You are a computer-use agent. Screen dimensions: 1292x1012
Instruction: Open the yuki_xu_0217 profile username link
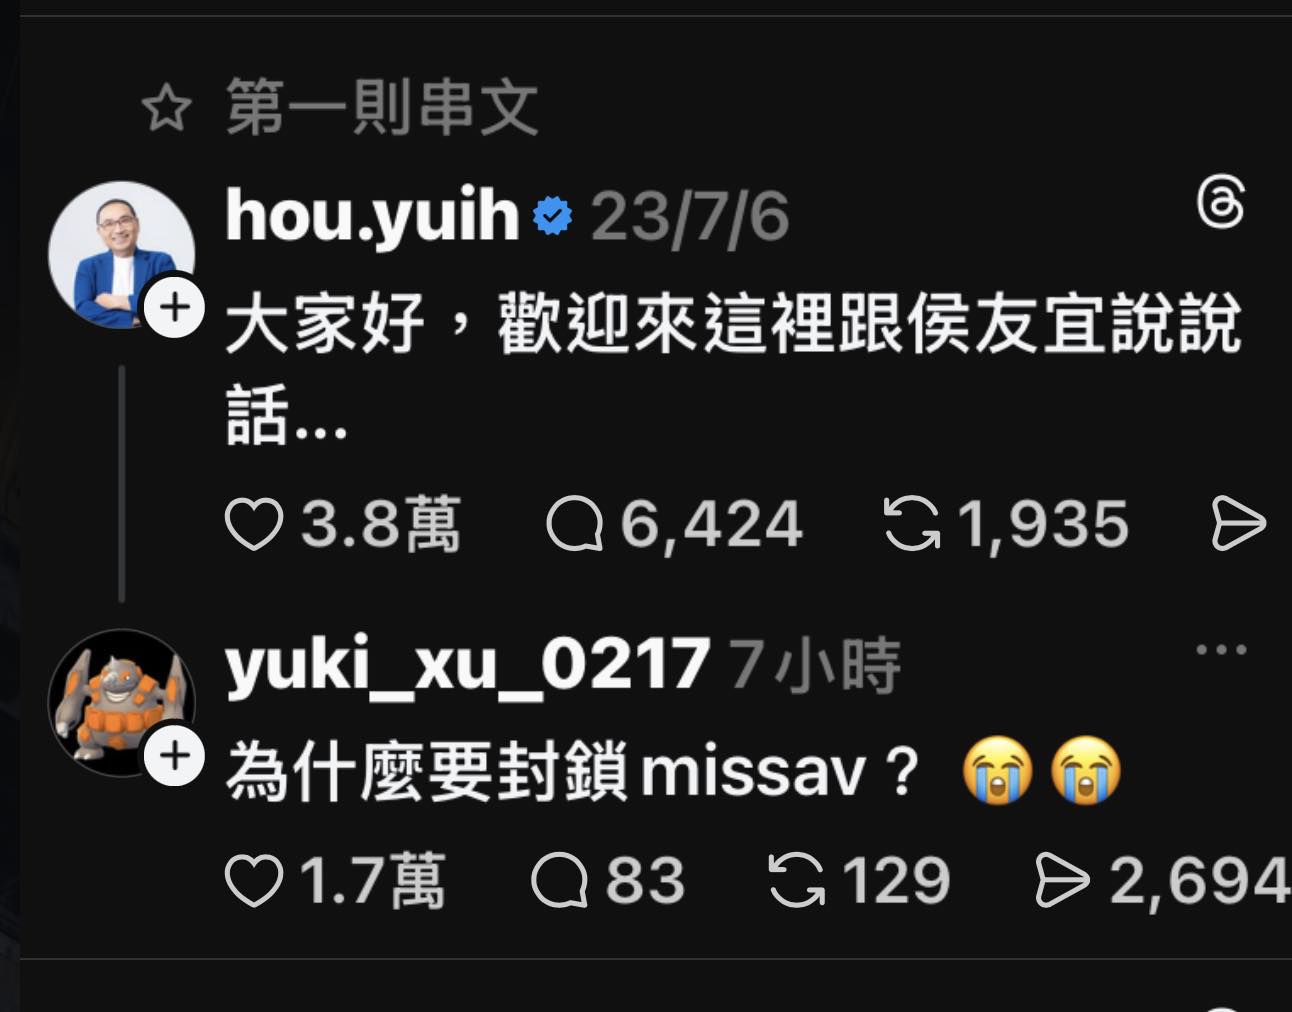[467, 664]
